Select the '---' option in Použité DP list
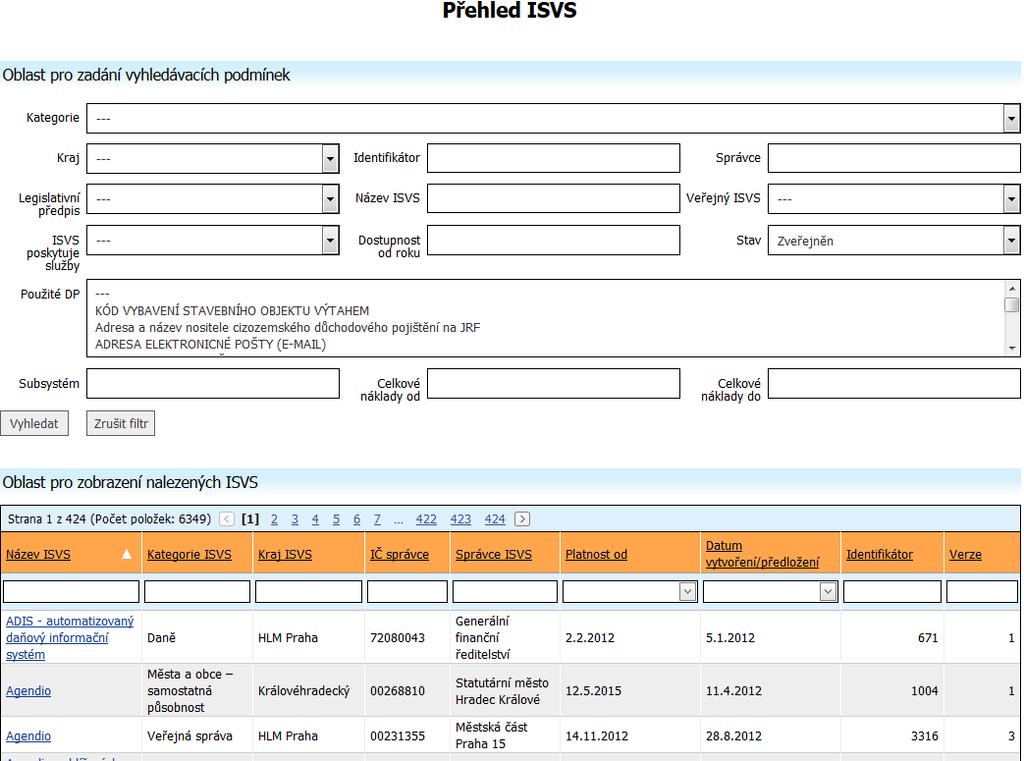Screen dimensions: 1024x761 coord(103,294)
